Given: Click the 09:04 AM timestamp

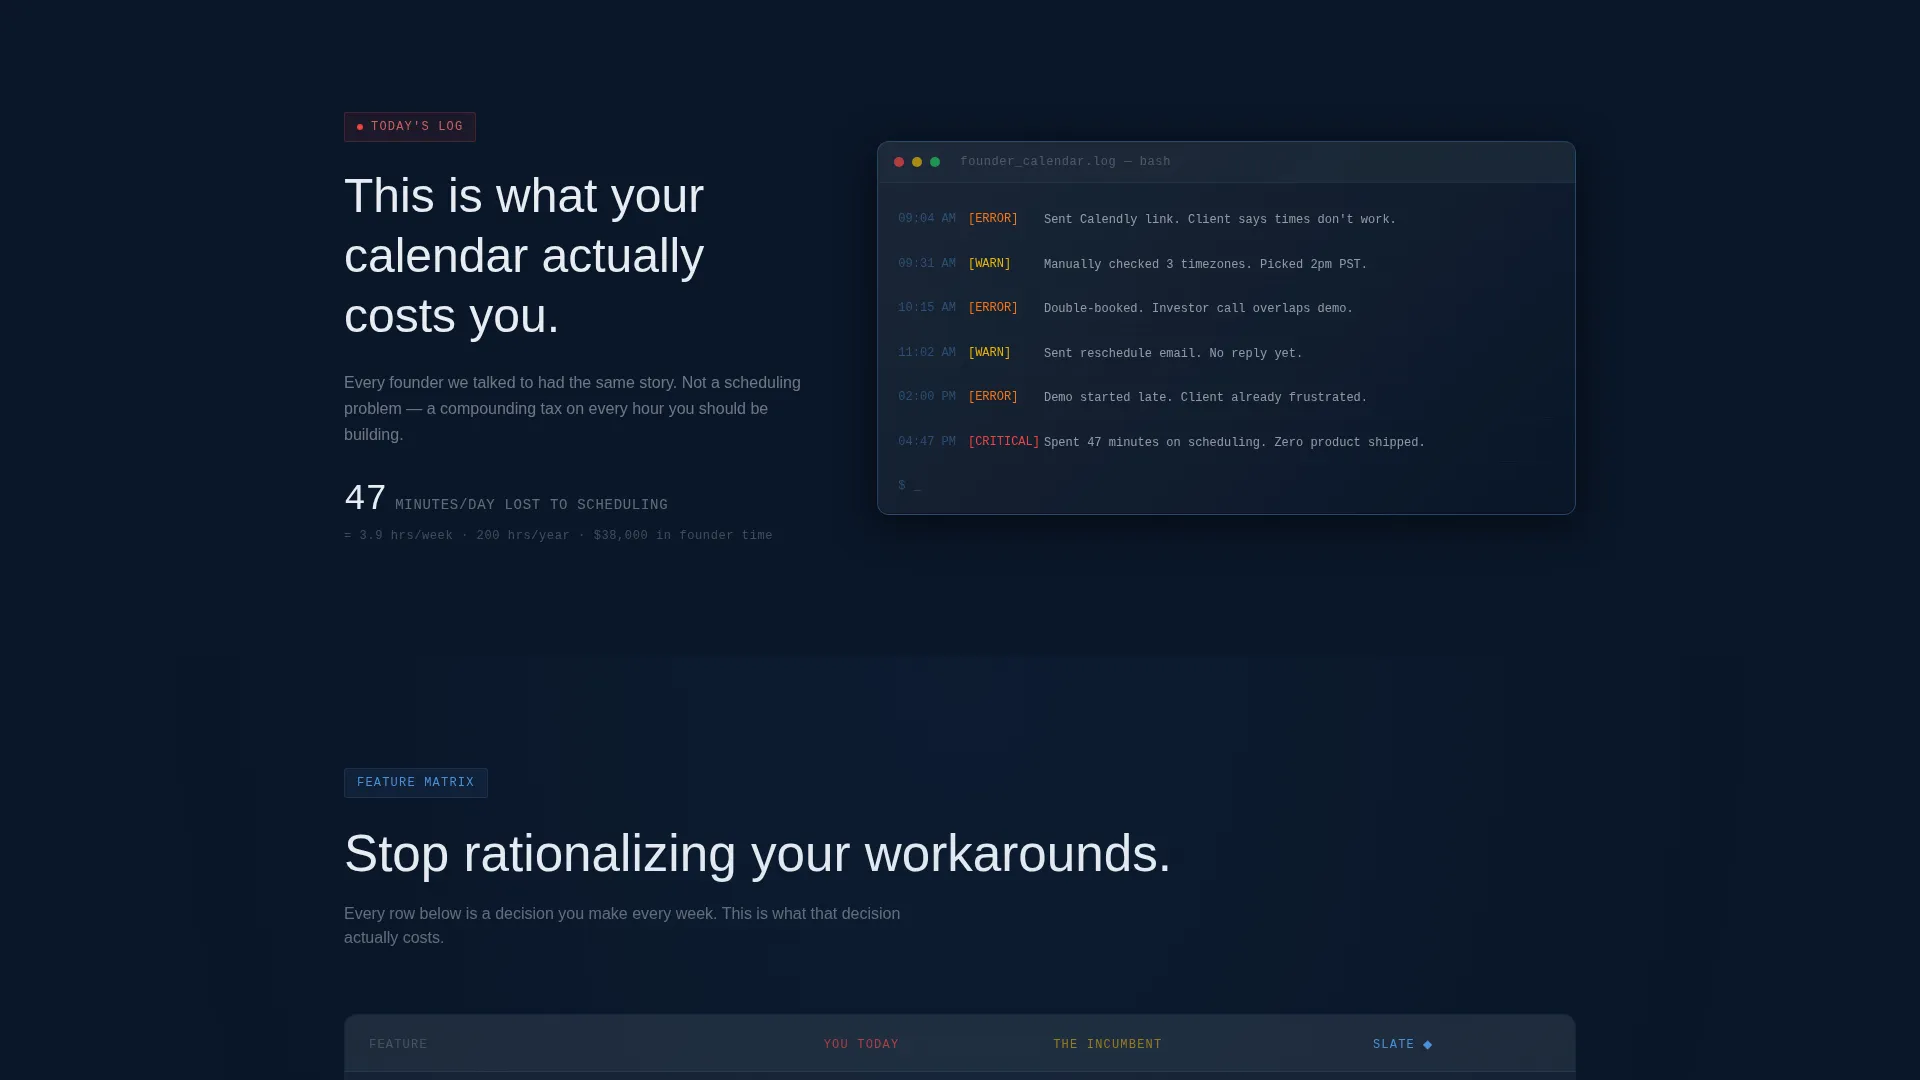Looking at the screenshot, I should (927, 219).
